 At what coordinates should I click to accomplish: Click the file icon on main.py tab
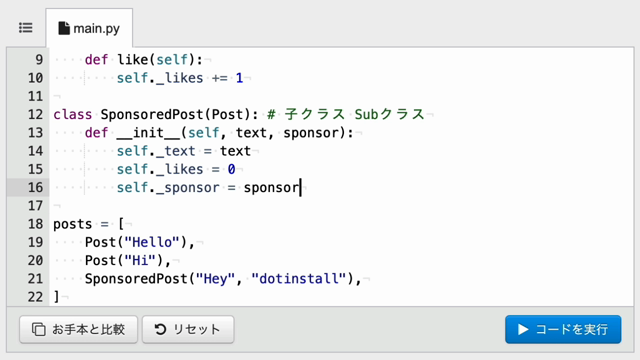click(64, 28)
